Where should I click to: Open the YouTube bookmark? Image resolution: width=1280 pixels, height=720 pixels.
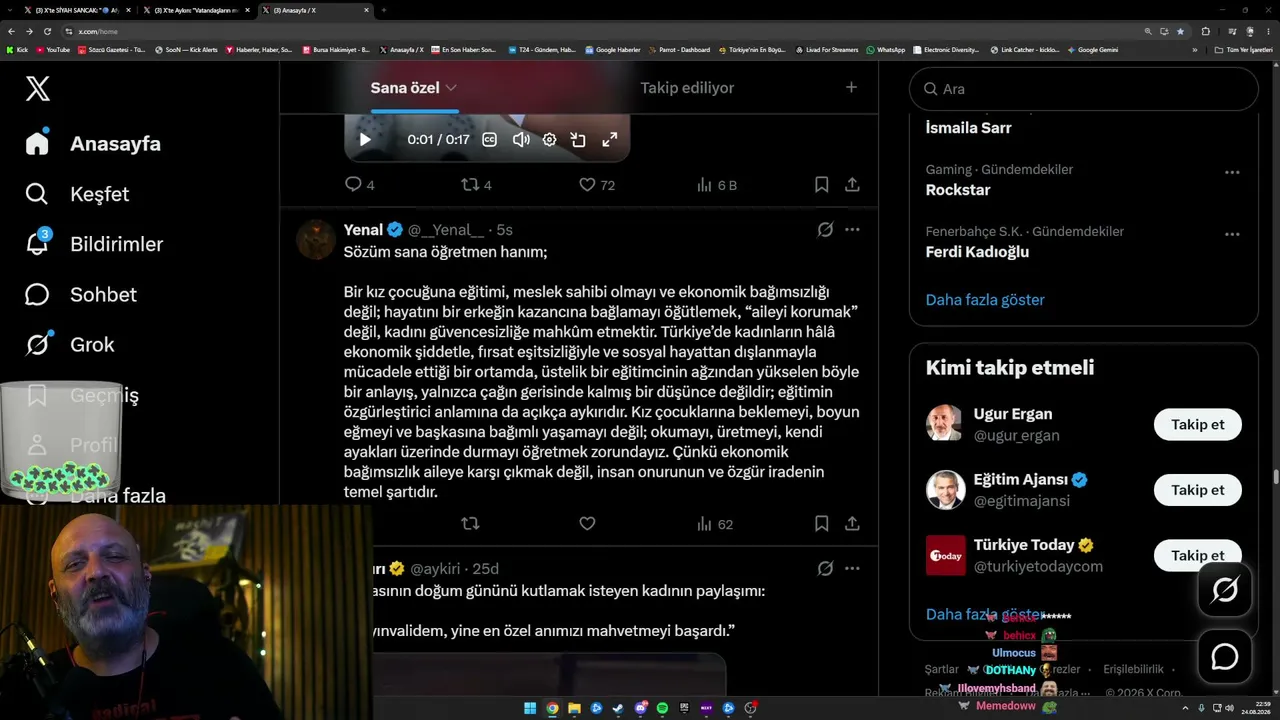(x=53, y=49)
